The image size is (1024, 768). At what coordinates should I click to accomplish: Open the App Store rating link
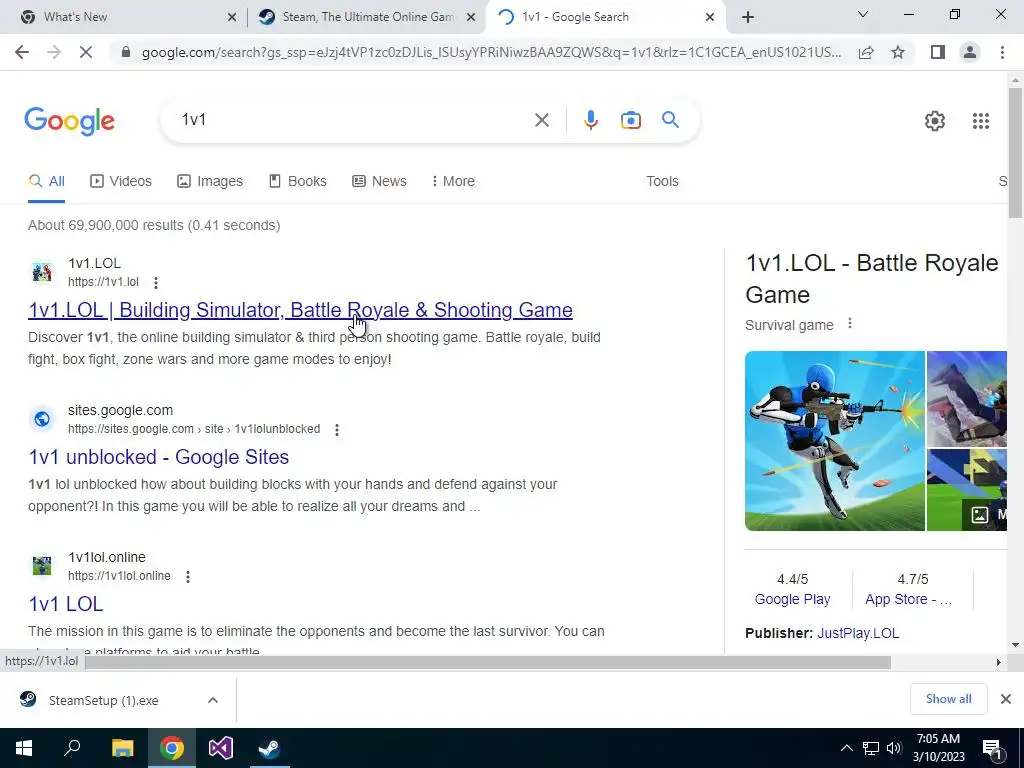pyautogui.click(x=908, y=599)
